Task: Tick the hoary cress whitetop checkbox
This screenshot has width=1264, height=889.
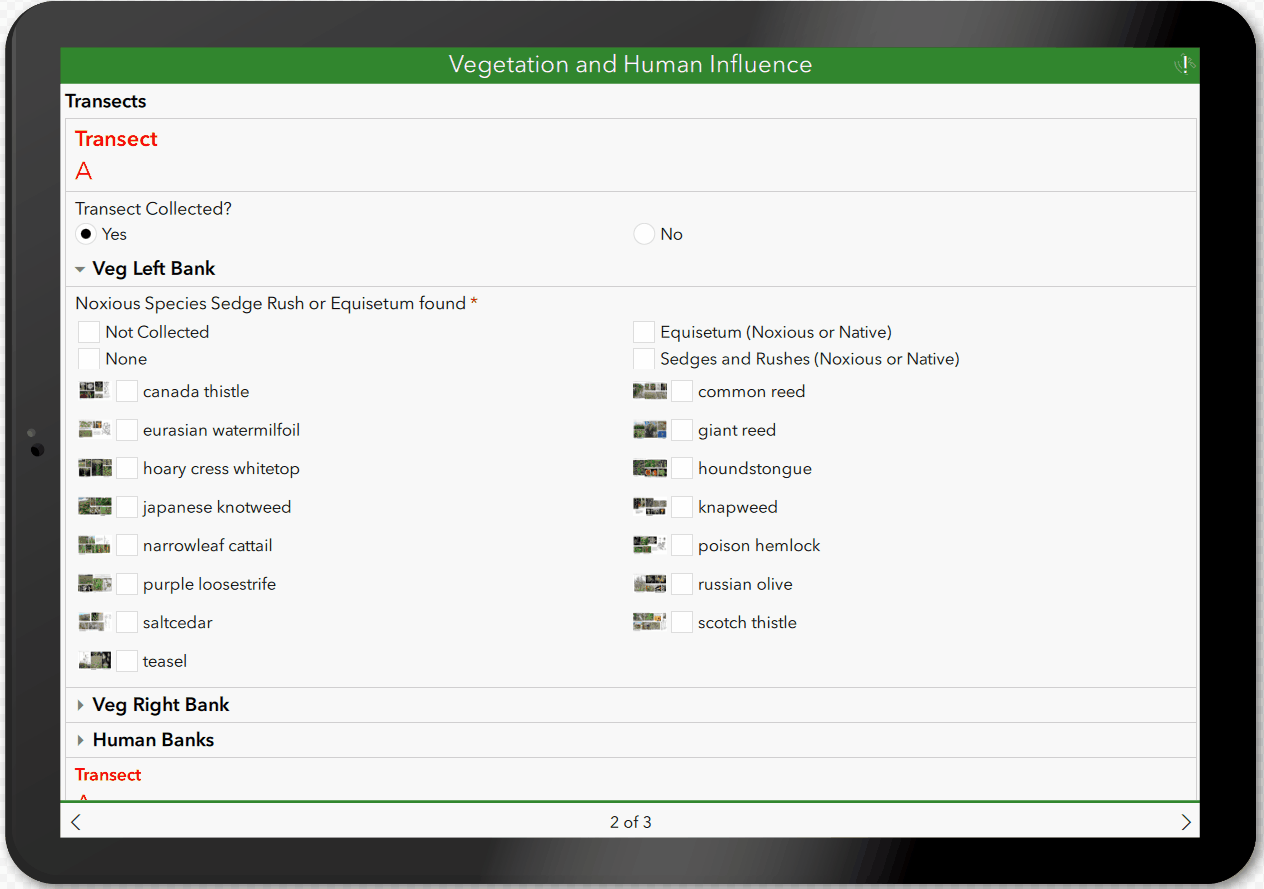Action: tap(127, 468)
